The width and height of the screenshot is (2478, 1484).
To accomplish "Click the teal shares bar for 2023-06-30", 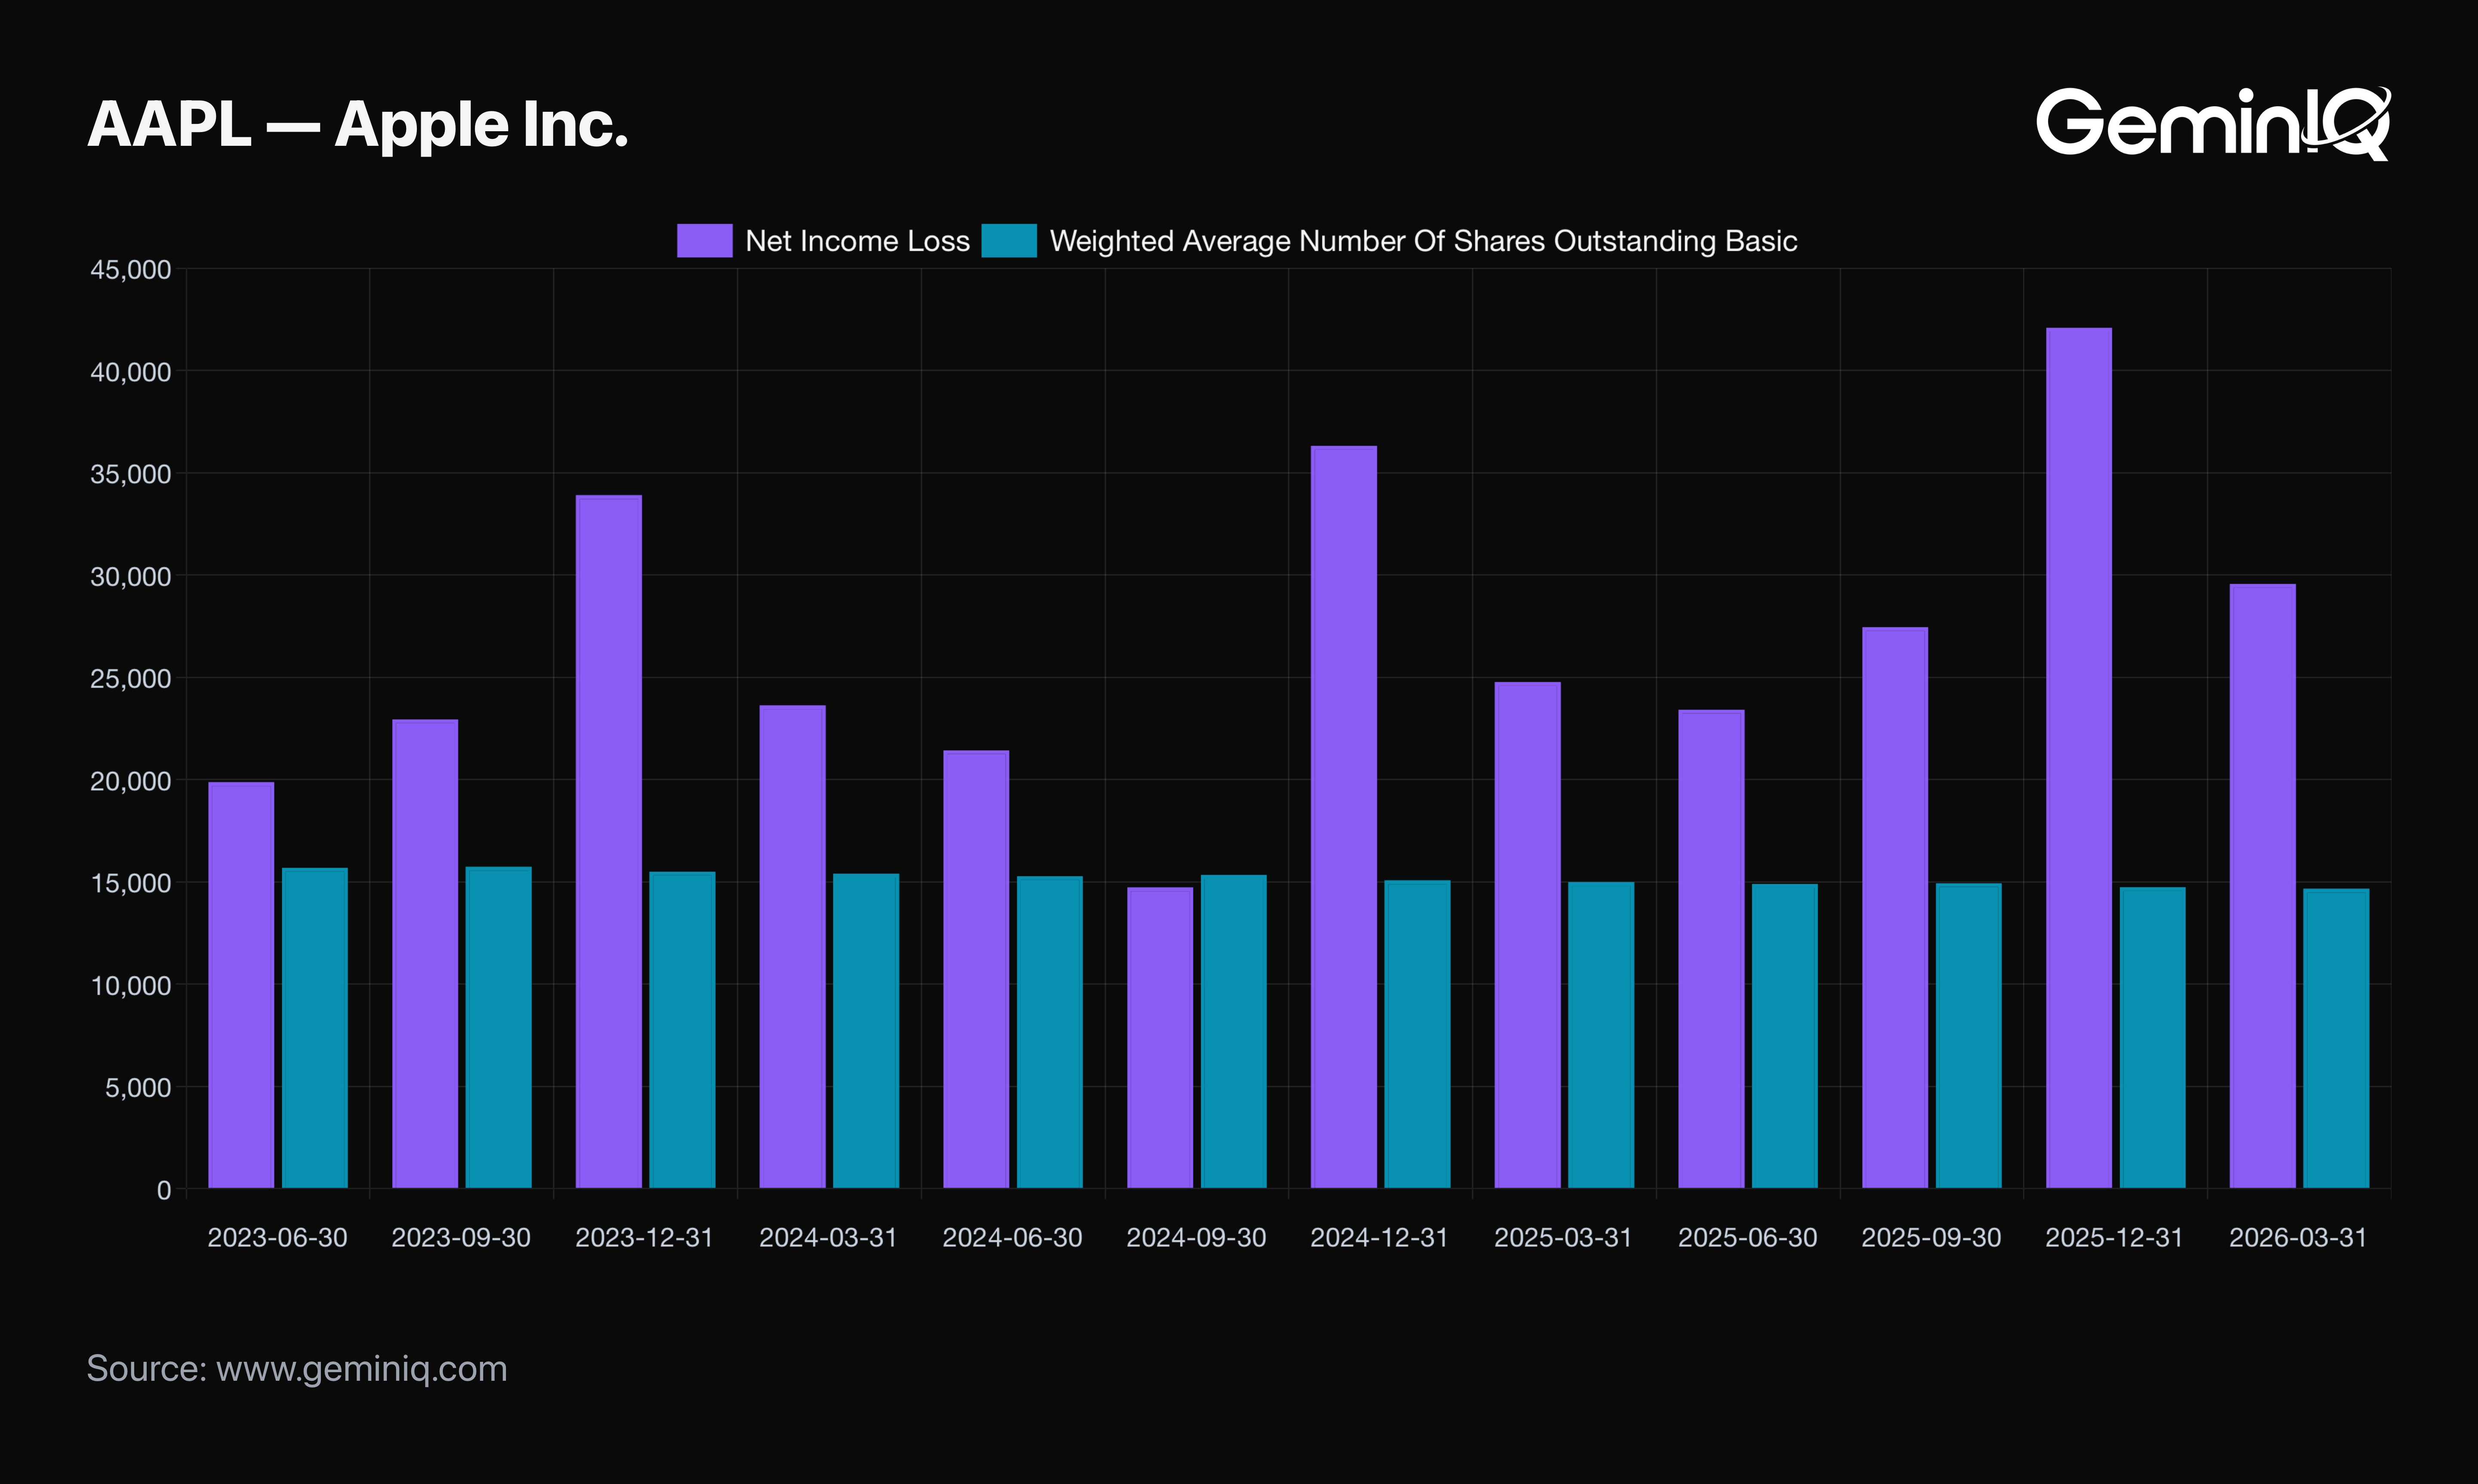I will pos(315,1028).
